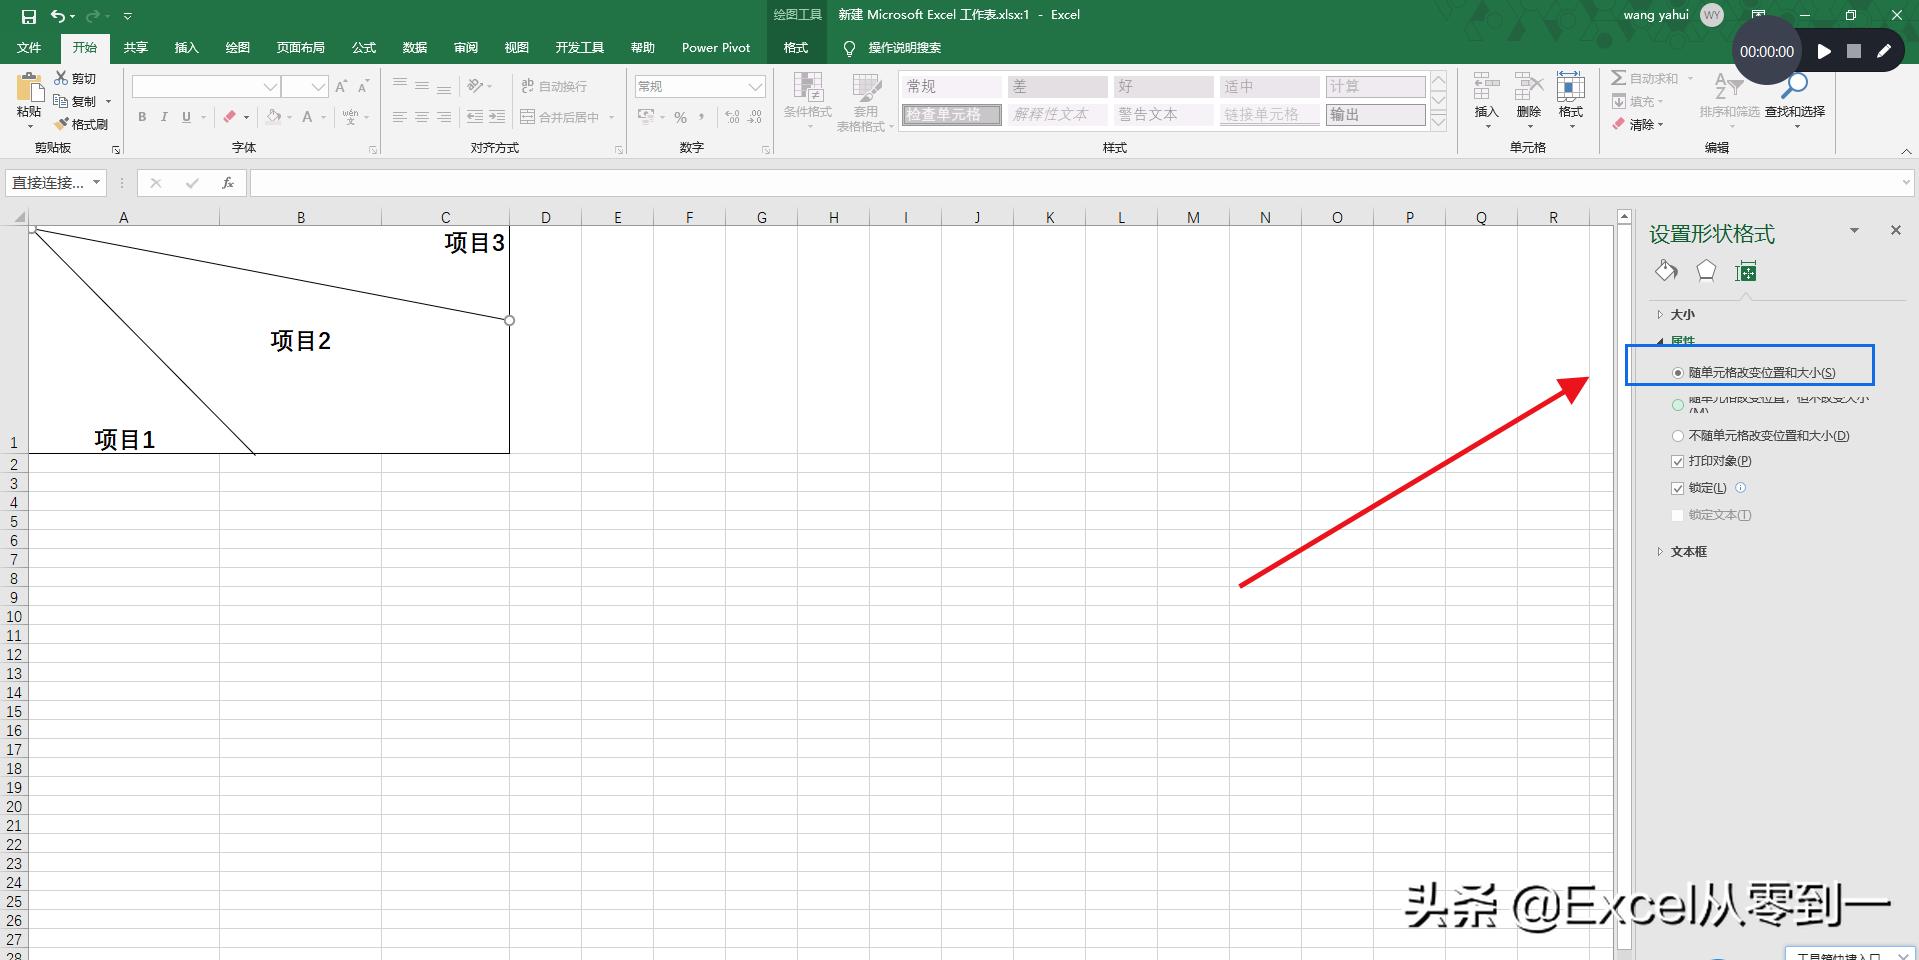
Task: Open the number format 常规 dropdown
Action: point(756,87)
